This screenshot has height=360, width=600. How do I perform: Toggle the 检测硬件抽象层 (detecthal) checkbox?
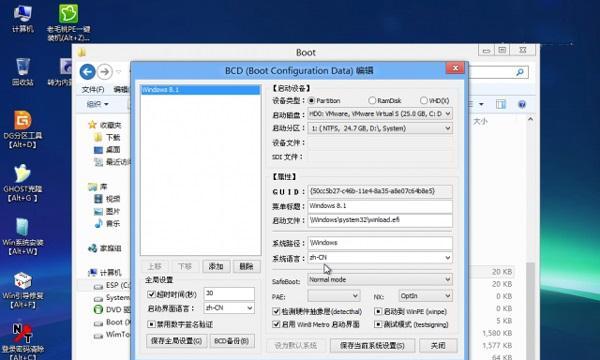(276, 311)
